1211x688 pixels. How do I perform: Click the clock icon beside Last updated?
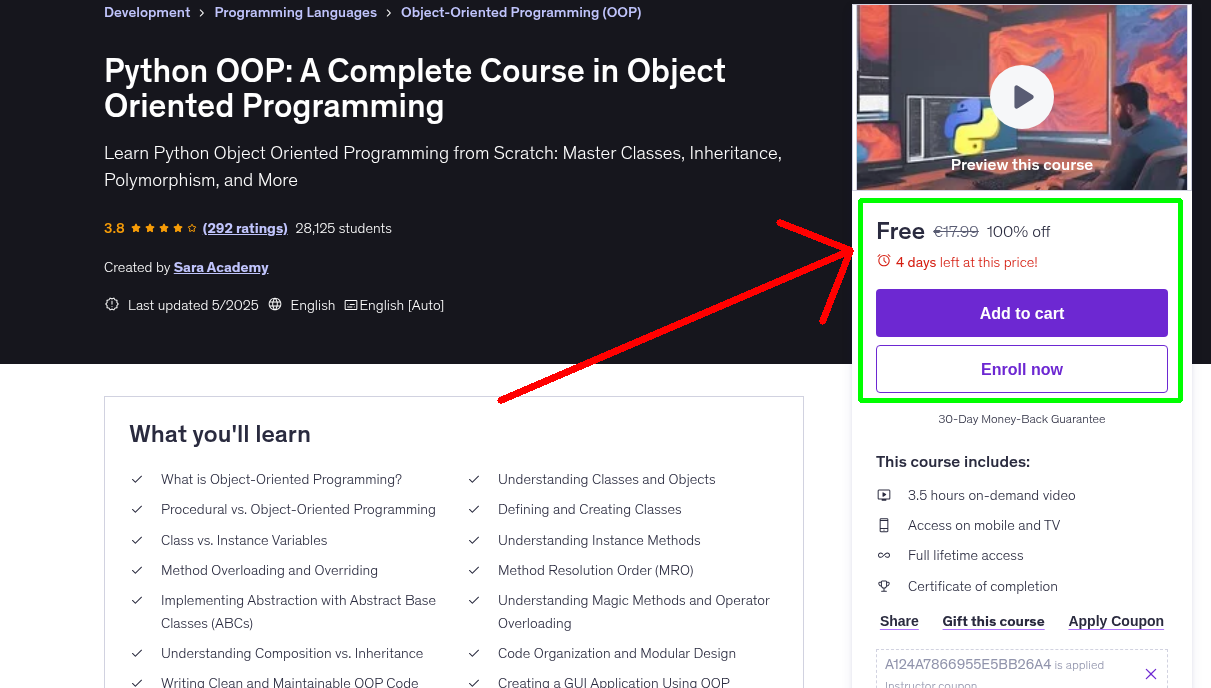[x=111, y=305]
